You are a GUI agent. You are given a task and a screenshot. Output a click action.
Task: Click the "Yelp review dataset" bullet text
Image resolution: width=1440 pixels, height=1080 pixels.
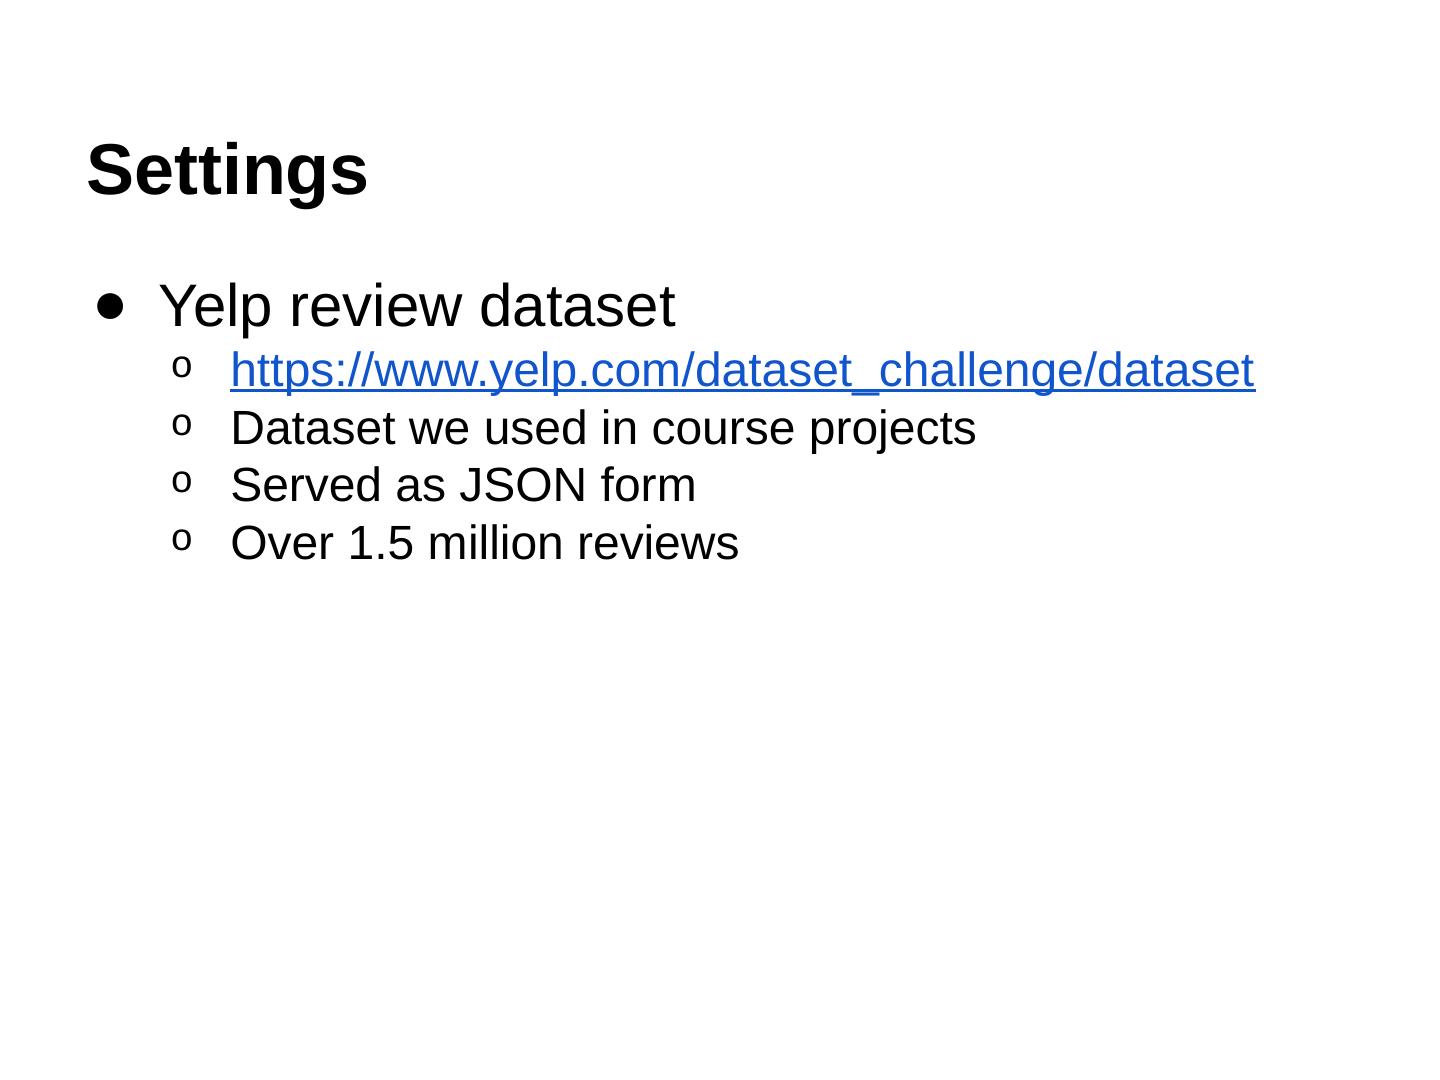point(417,305)
